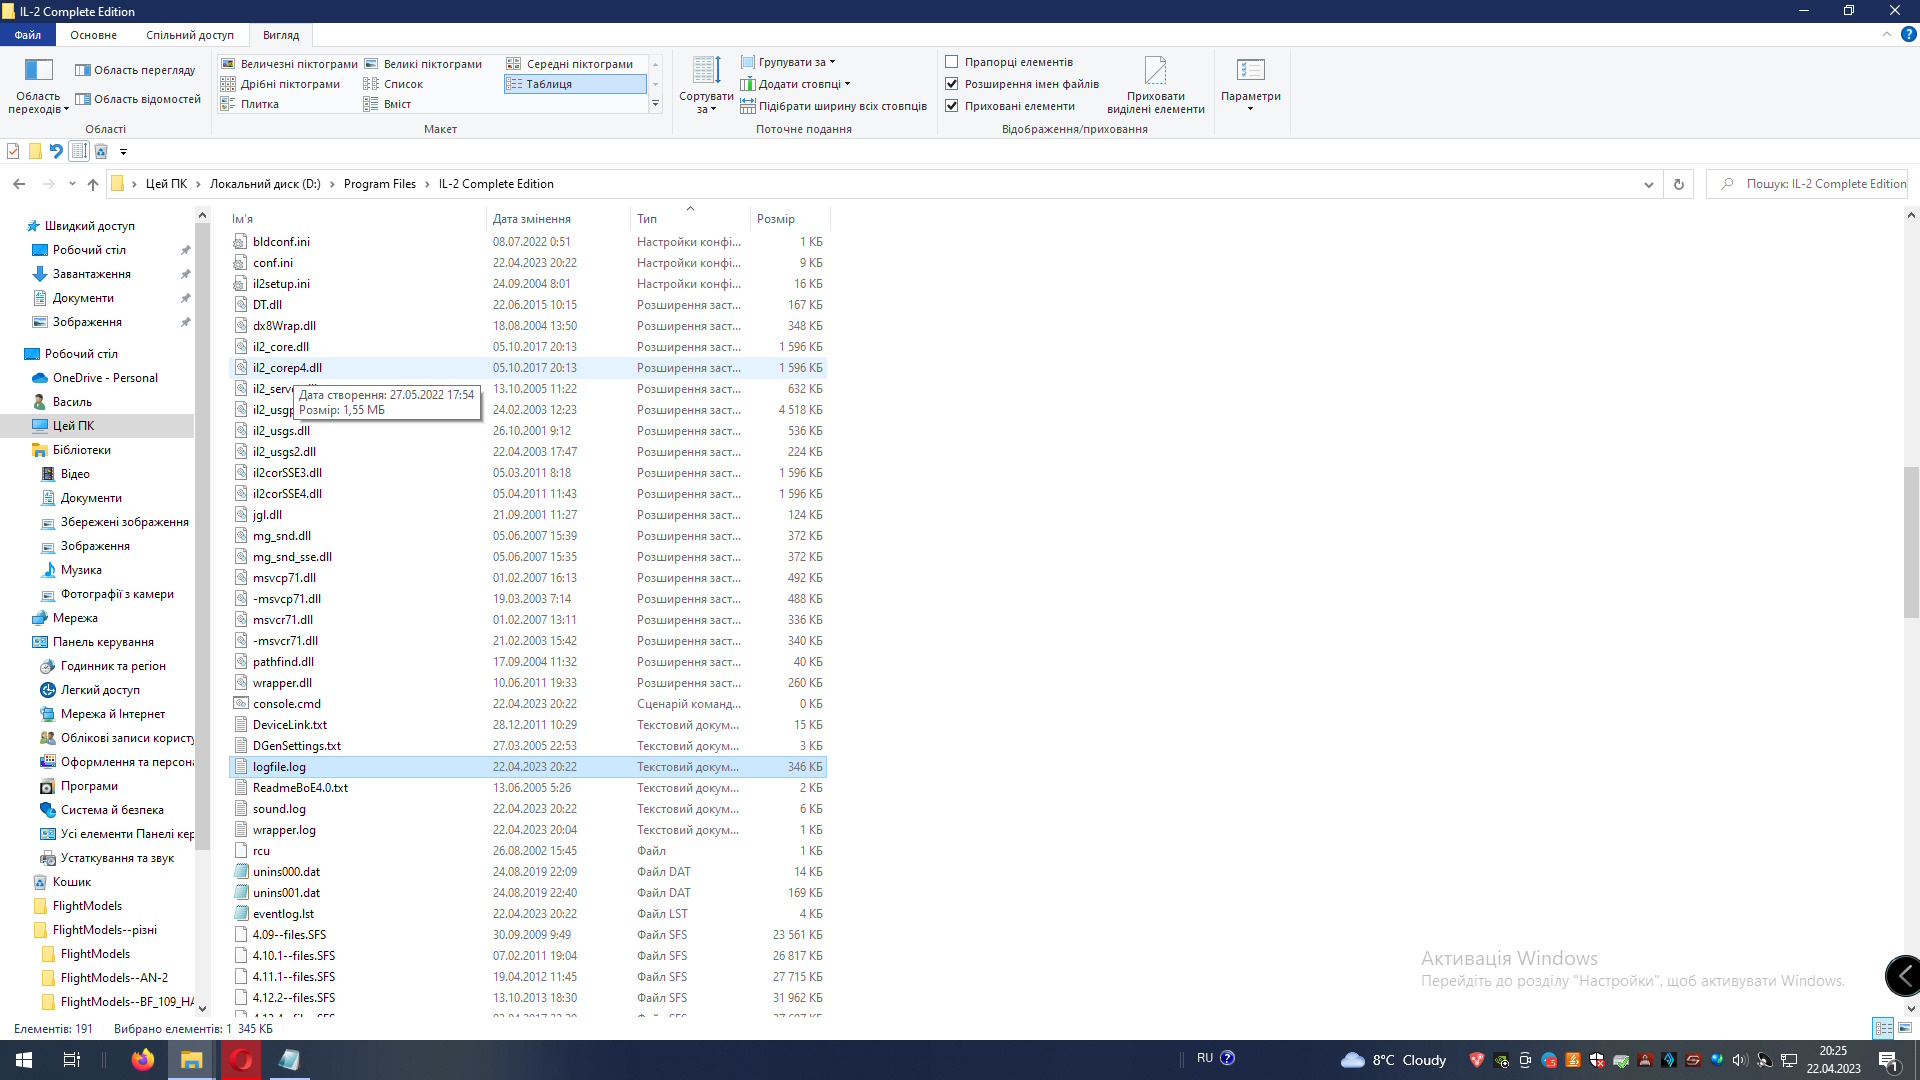Image resolution: width=1920 pixels, height=1080 pixels.
Task: Go up one folder level with the up arrow
Action: [x=93, y=184]
